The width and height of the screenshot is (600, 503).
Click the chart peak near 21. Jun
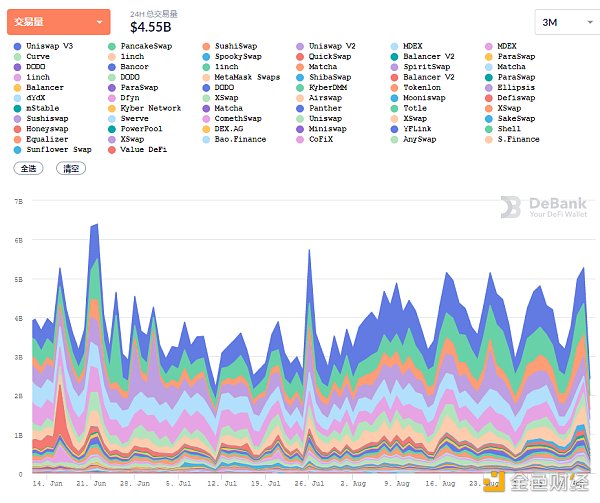tap(94, 226)
